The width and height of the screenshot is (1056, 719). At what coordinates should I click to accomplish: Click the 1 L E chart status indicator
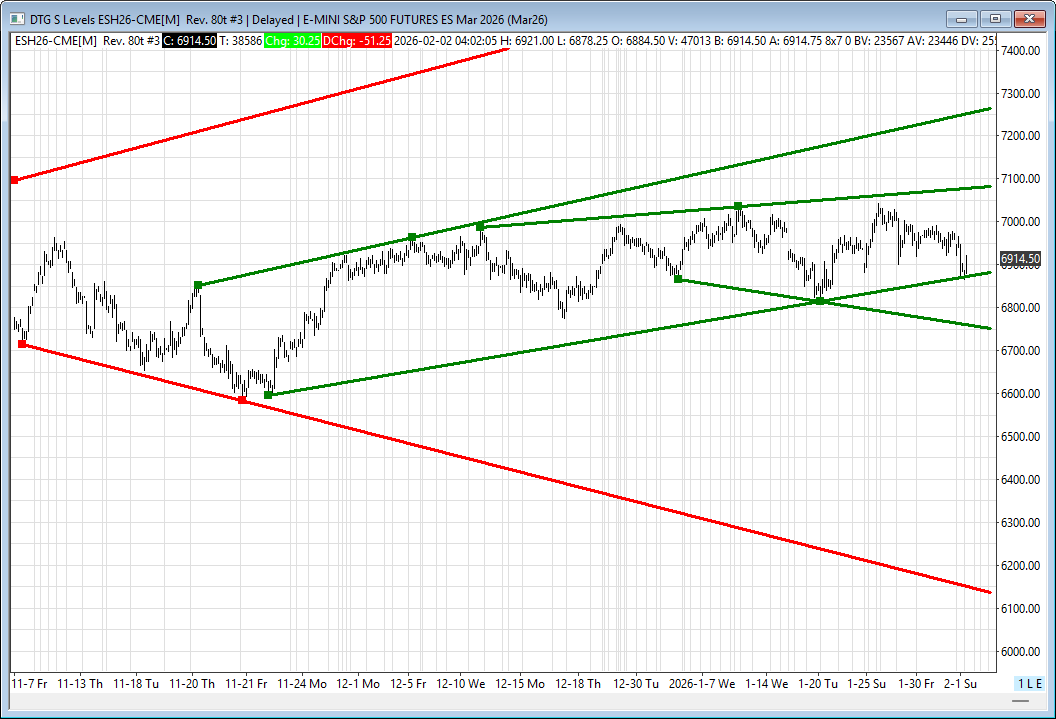pyautogui.click(x=1029, y=683)
